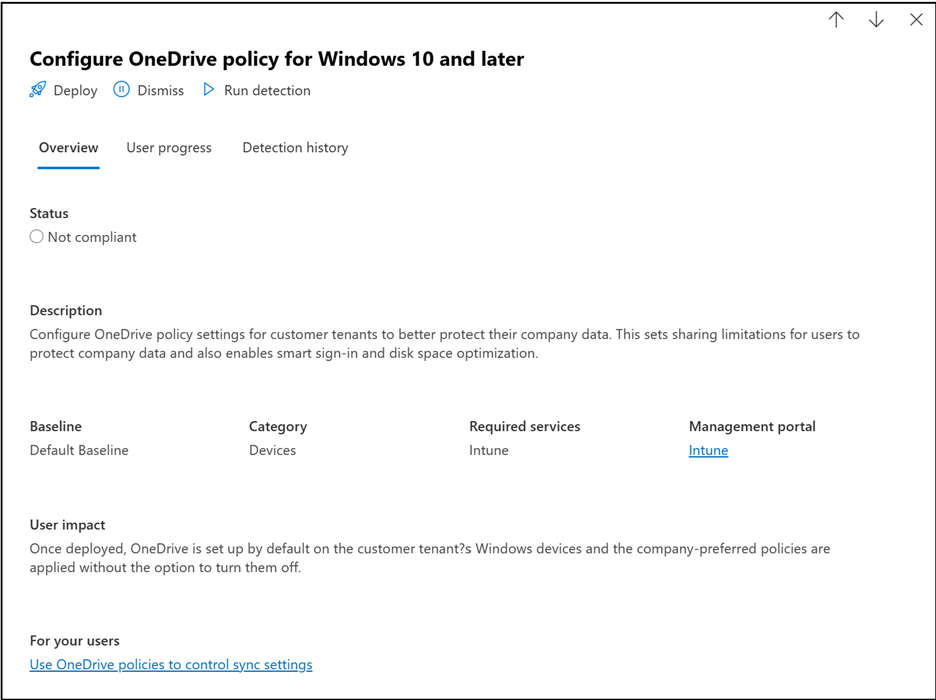
Task: Go to next item with down arrow
Action: click(x=876, y=20)
